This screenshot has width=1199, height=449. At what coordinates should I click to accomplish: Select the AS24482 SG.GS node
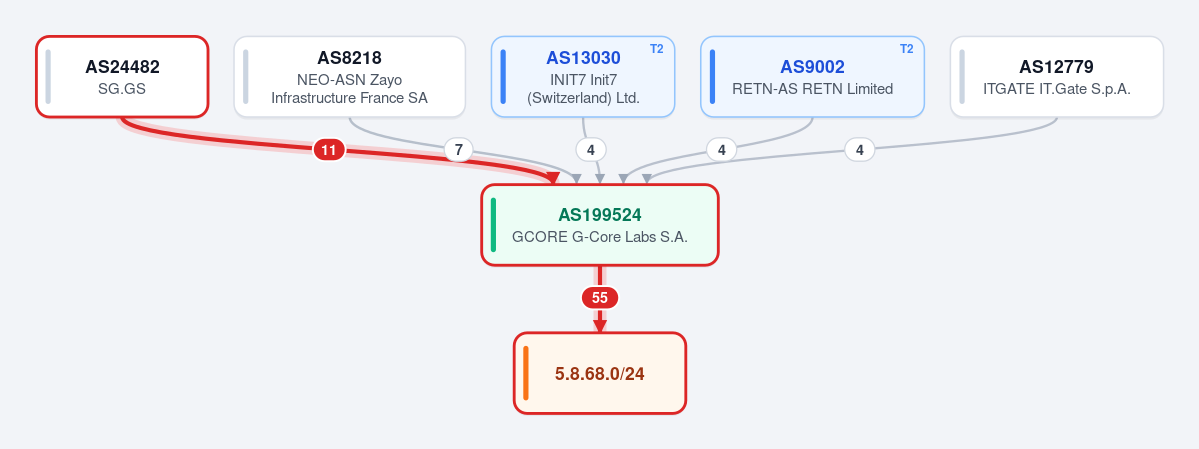(x=122, y=76)
